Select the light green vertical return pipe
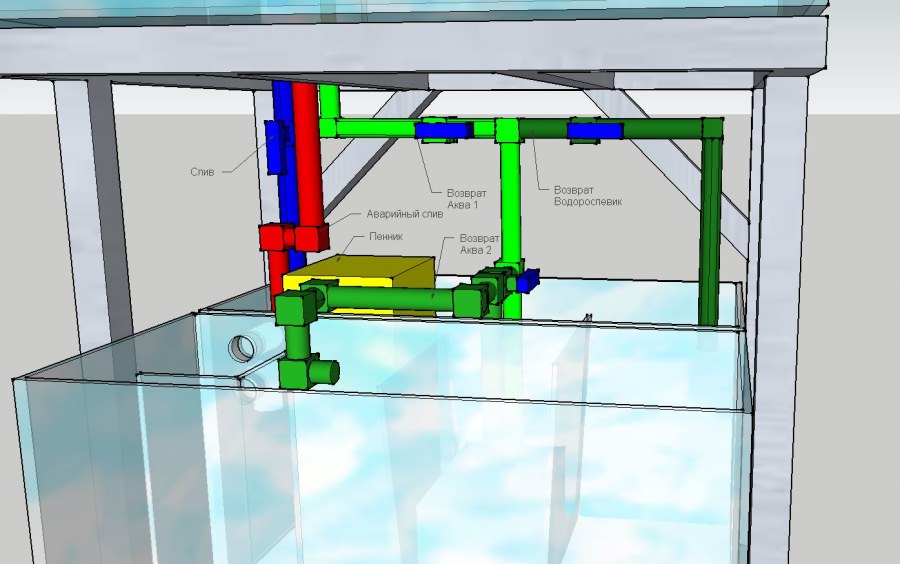The image size is (900, 564). (509, 200)
